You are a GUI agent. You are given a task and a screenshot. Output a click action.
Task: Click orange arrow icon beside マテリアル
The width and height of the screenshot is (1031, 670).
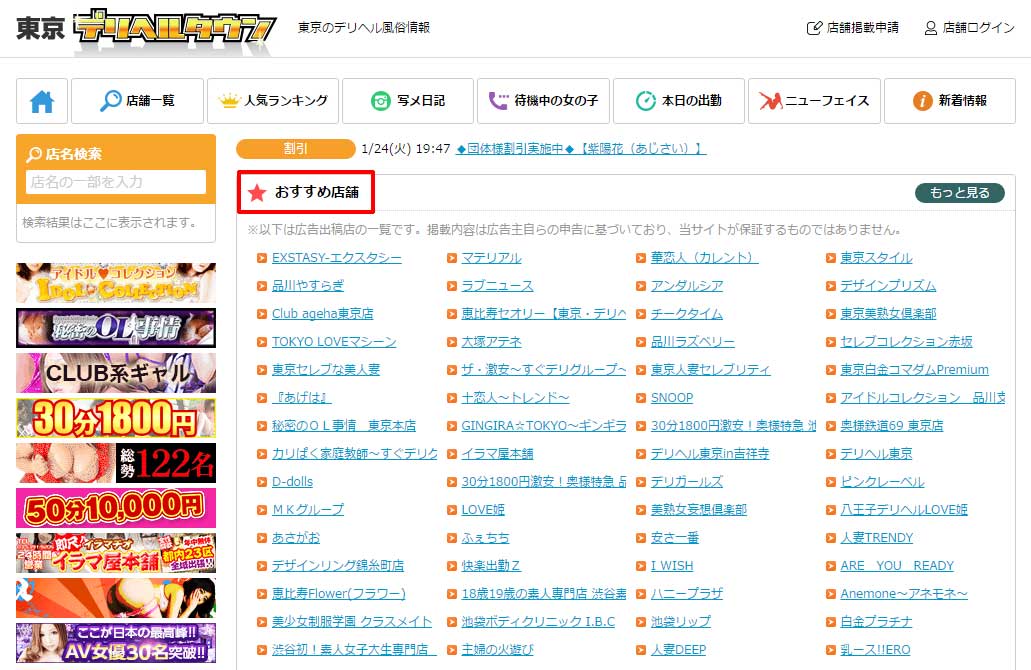pyautogui.click(x=452, y=258)
